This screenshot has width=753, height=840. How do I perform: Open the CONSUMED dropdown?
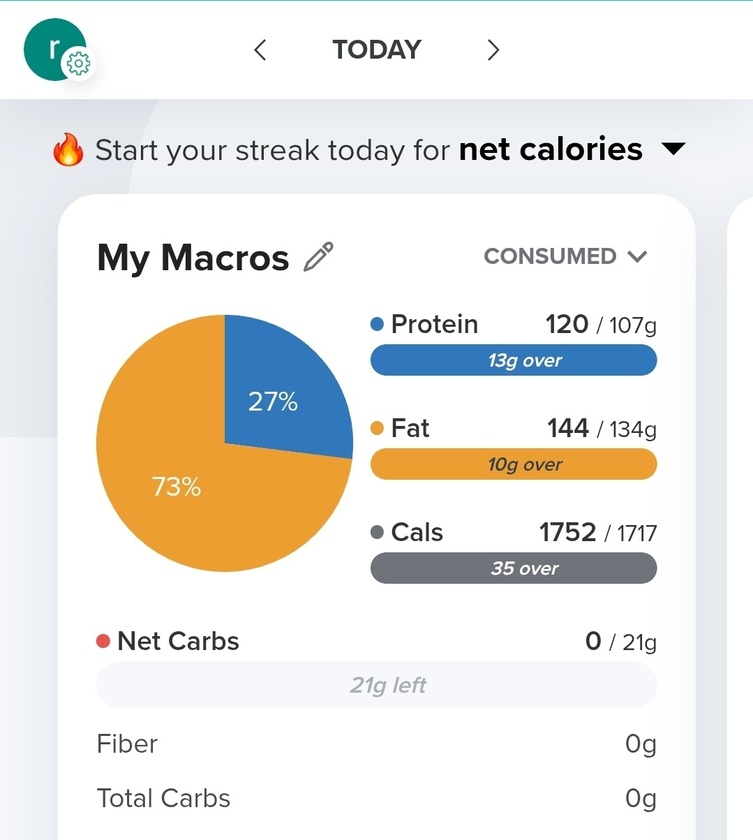click(x=566, y=256)
